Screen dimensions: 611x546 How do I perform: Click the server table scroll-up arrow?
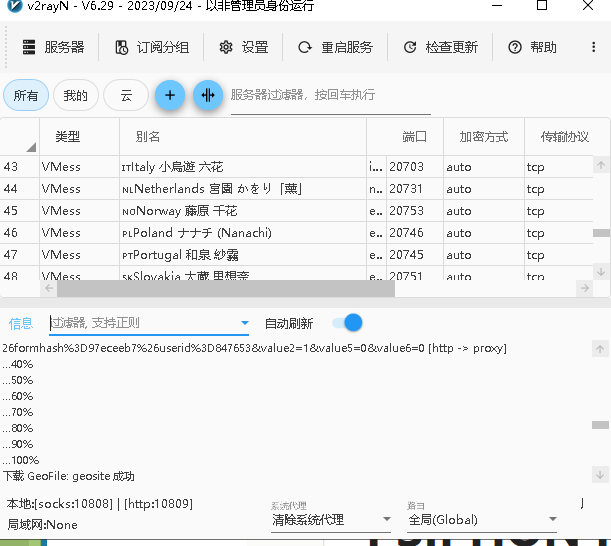coord(601,165)
